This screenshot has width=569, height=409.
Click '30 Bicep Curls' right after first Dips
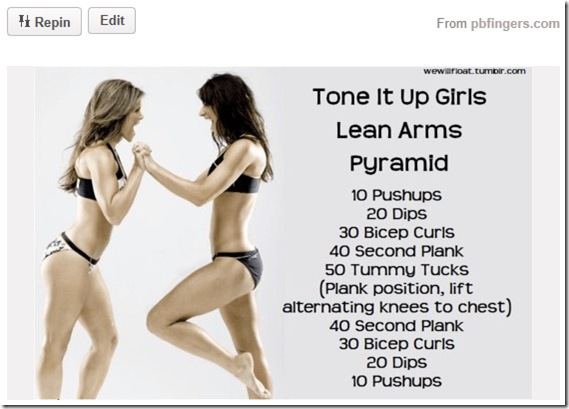397,233
